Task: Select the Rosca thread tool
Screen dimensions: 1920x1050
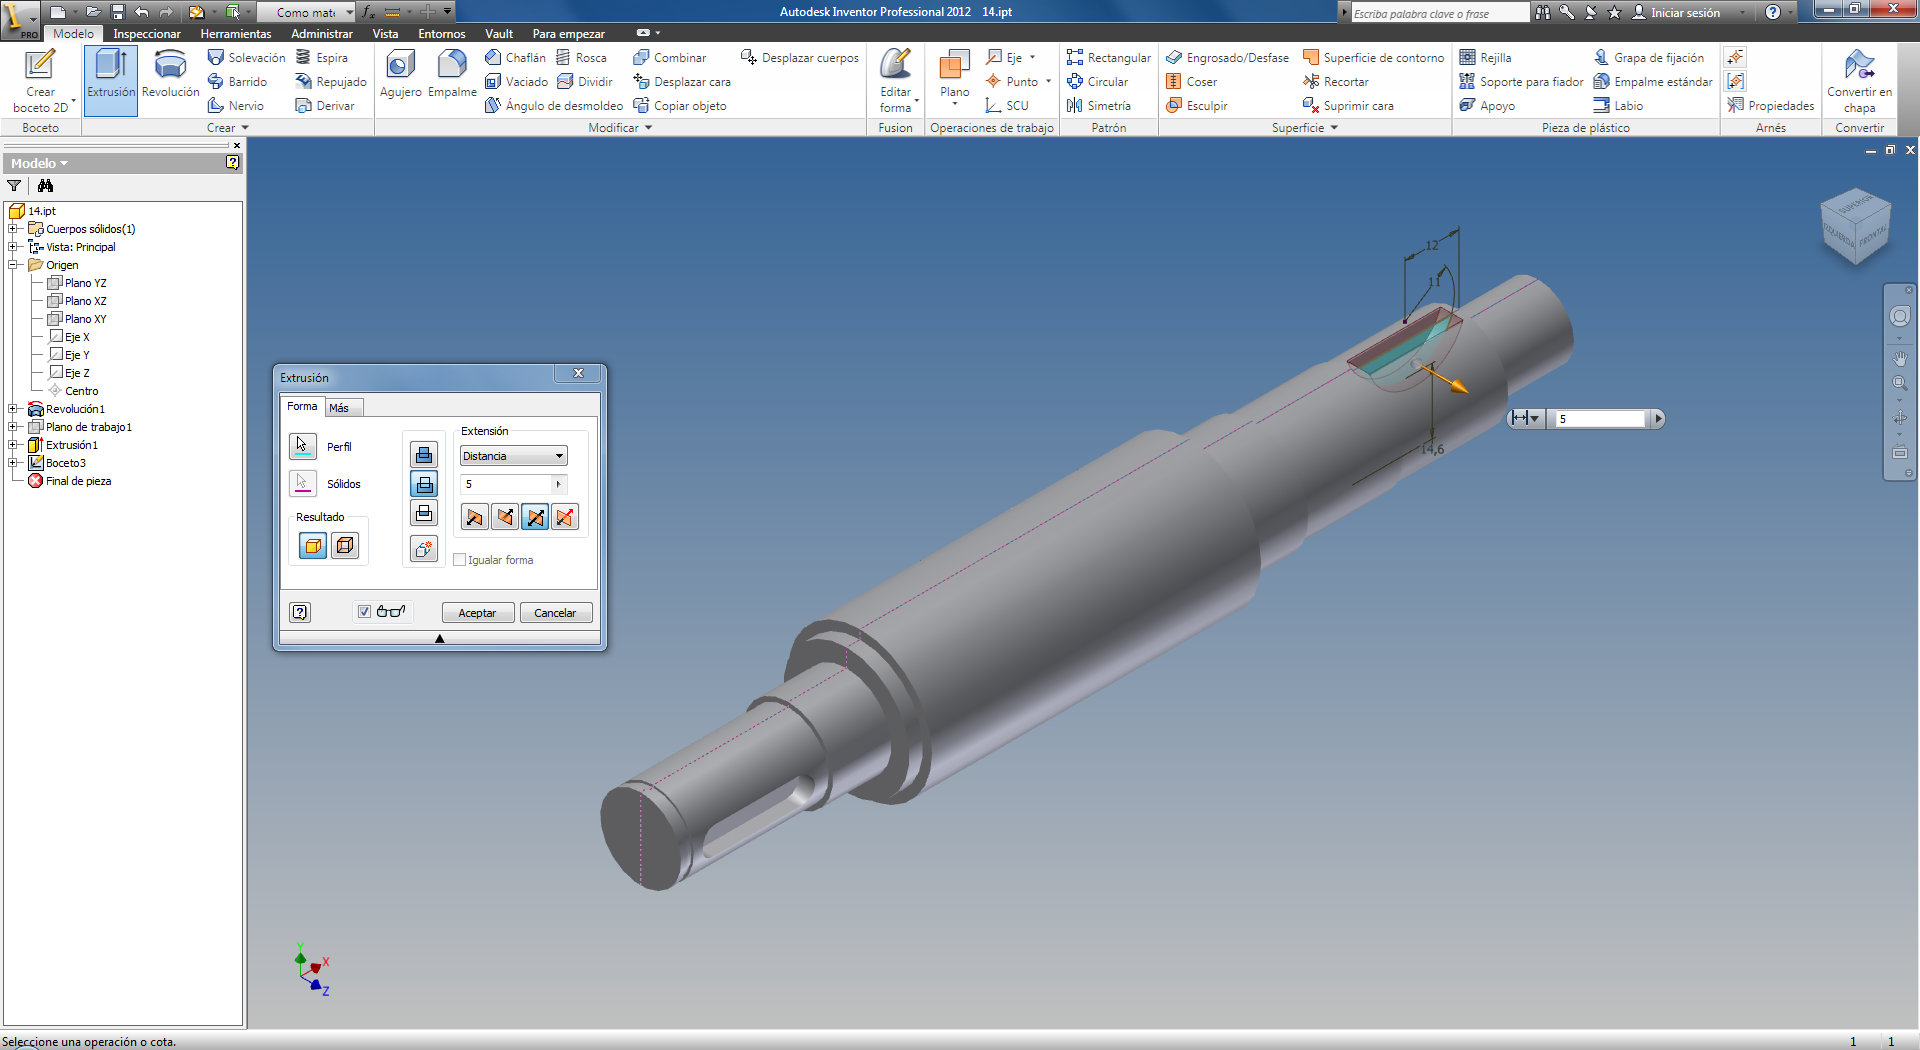Action: click(x=581, y=58)
